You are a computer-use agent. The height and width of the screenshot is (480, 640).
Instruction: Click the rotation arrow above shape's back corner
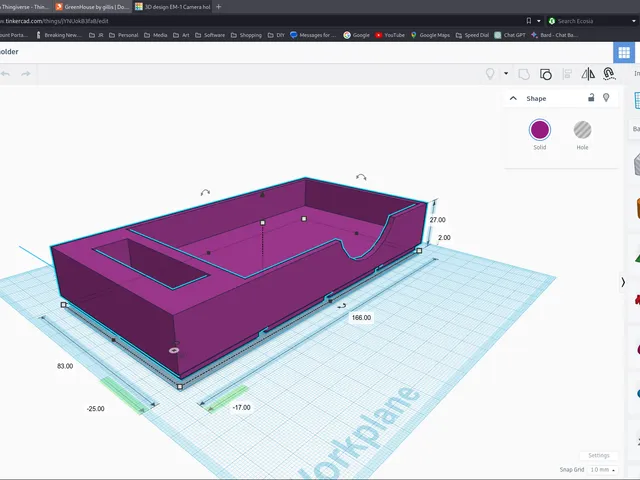pos(361,177)
